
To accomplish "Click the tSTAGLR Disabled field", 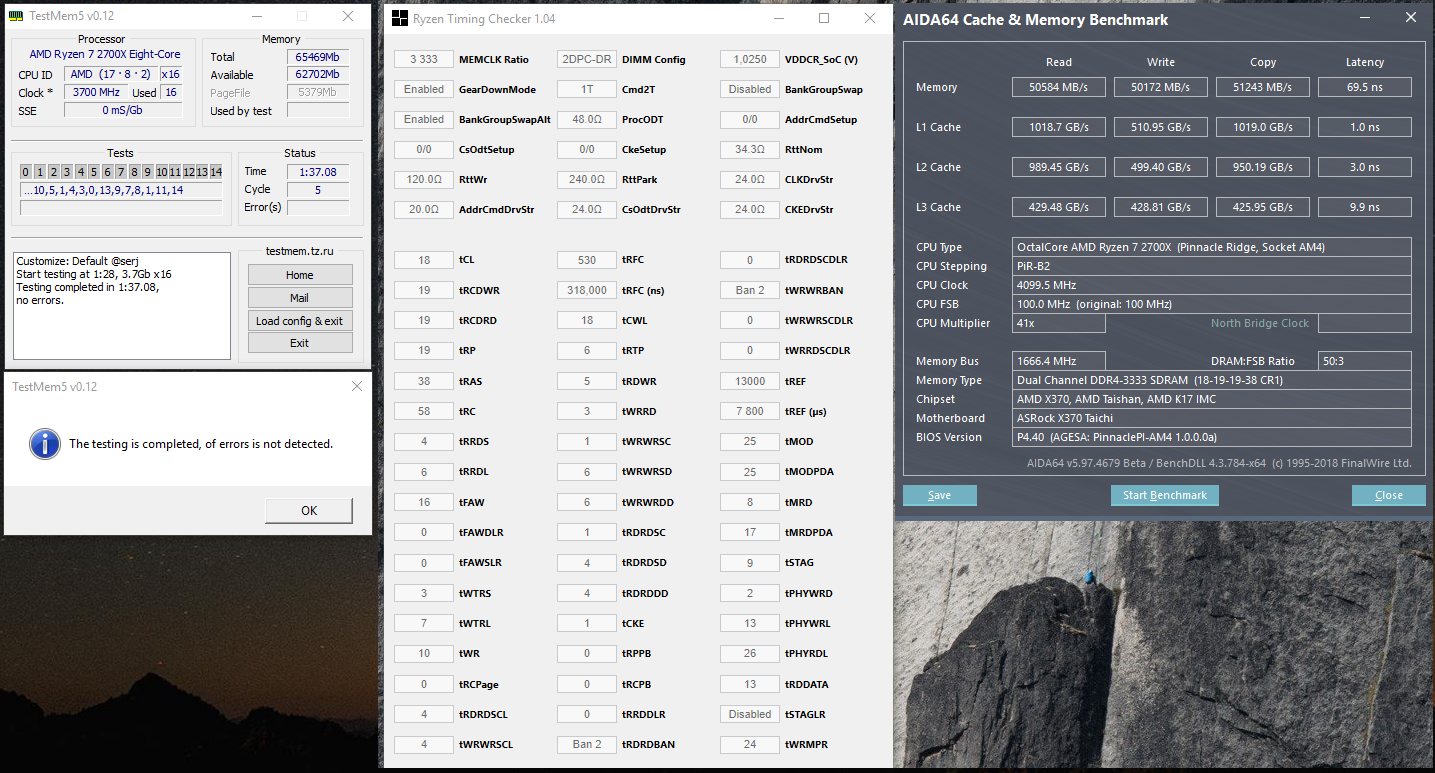I will pyautogui.click(x=750, y=714).
